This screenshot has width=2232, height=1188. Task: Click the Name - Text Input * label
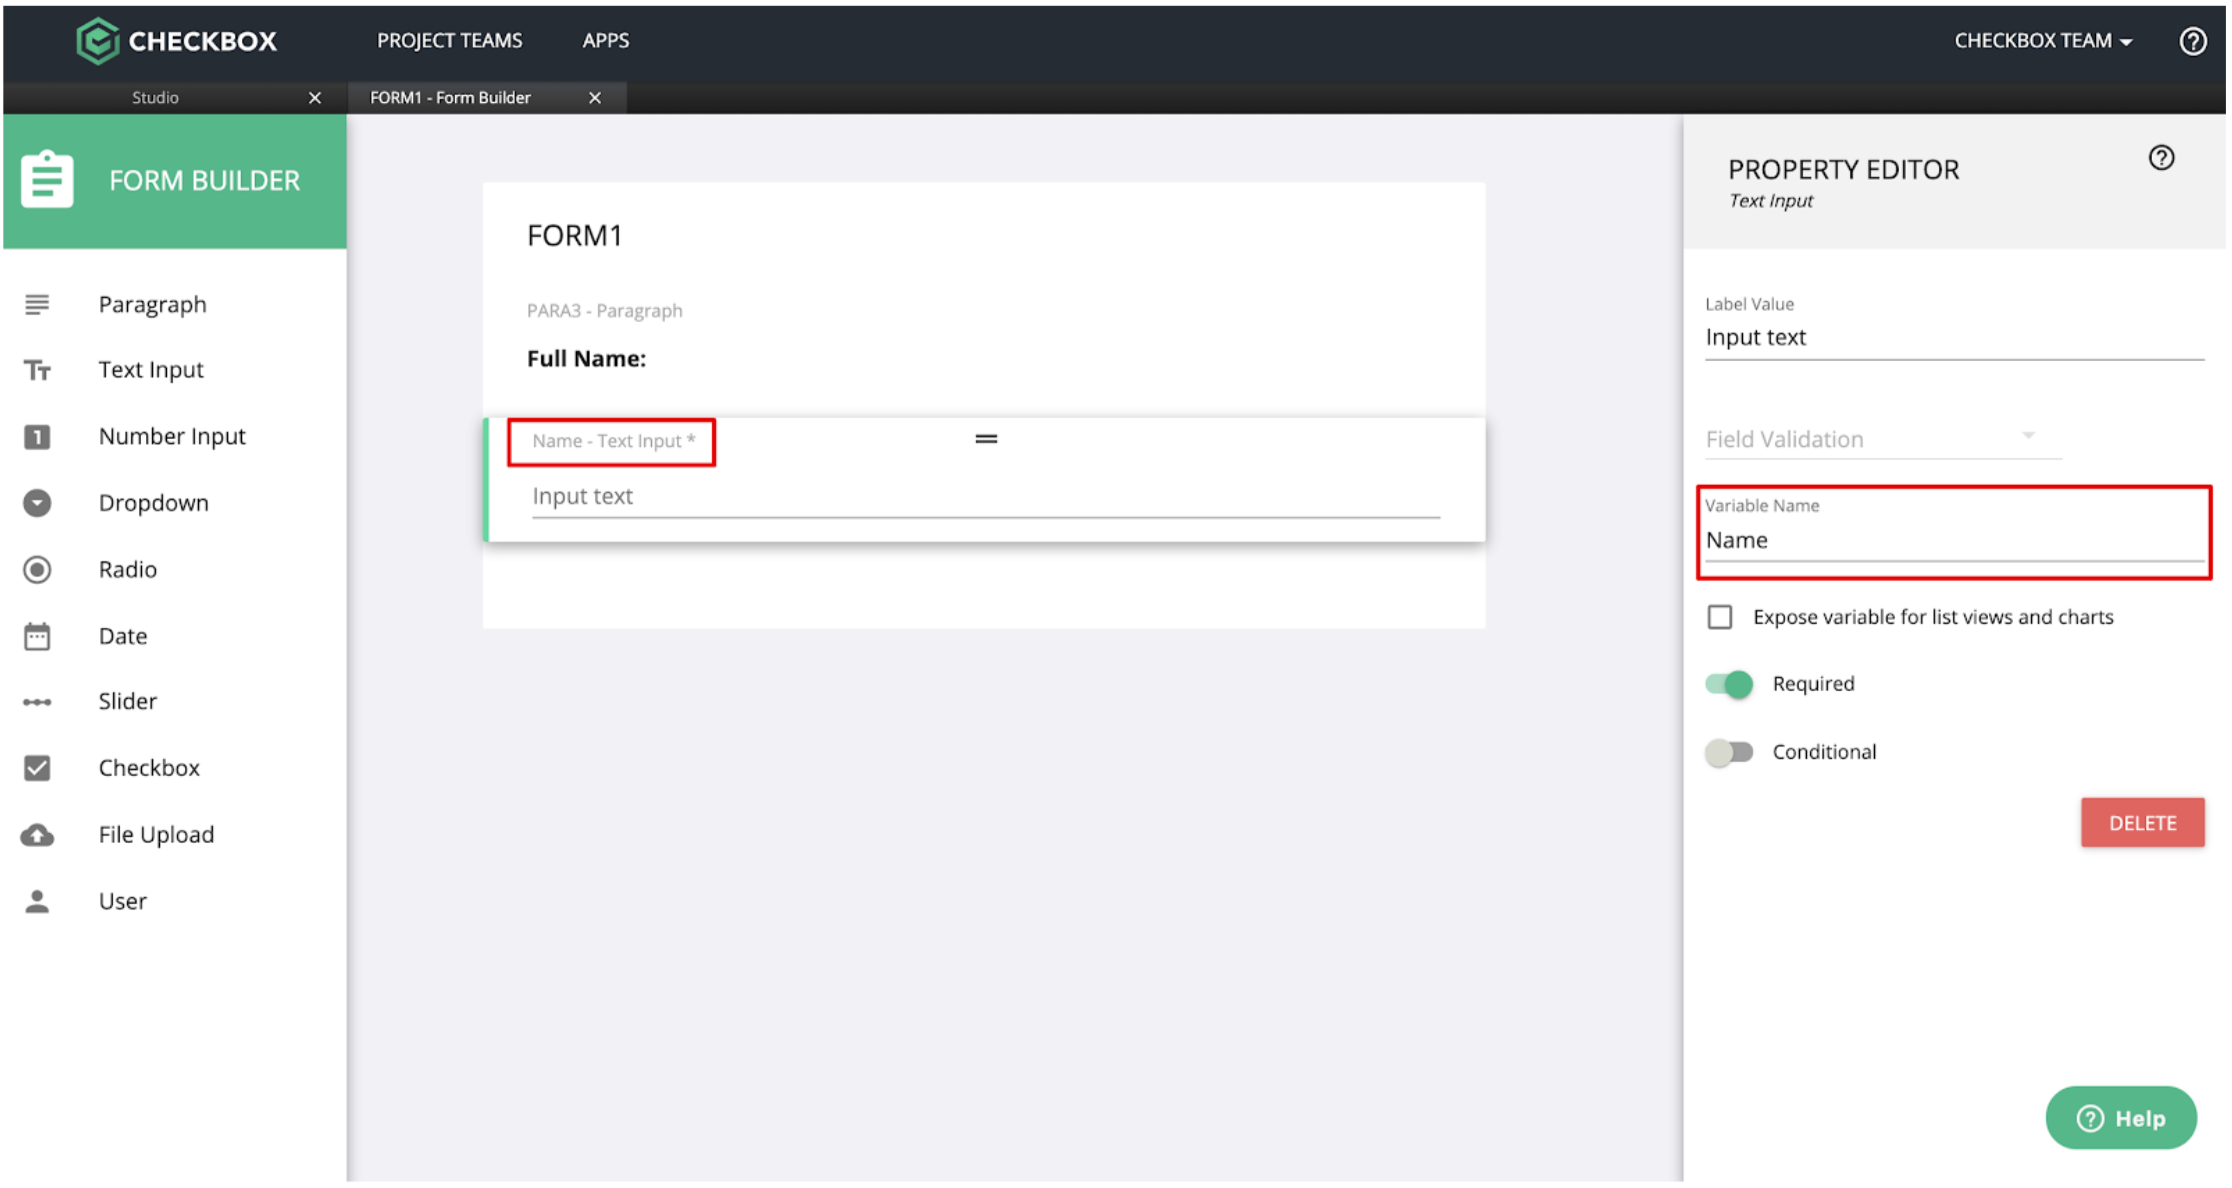click(x=613, y=441)
